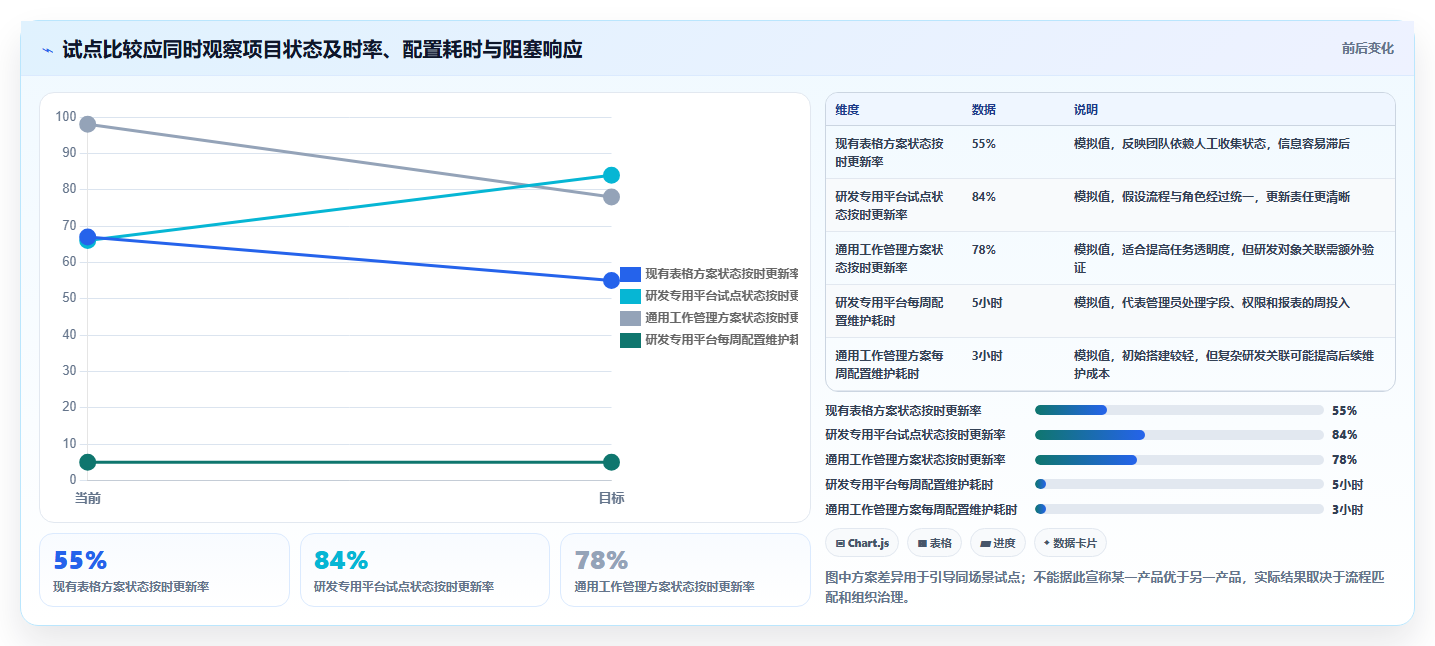This screenshot has height=646, width=1435.
Task: Click the 维度 column header
Action: coord(847,110)
